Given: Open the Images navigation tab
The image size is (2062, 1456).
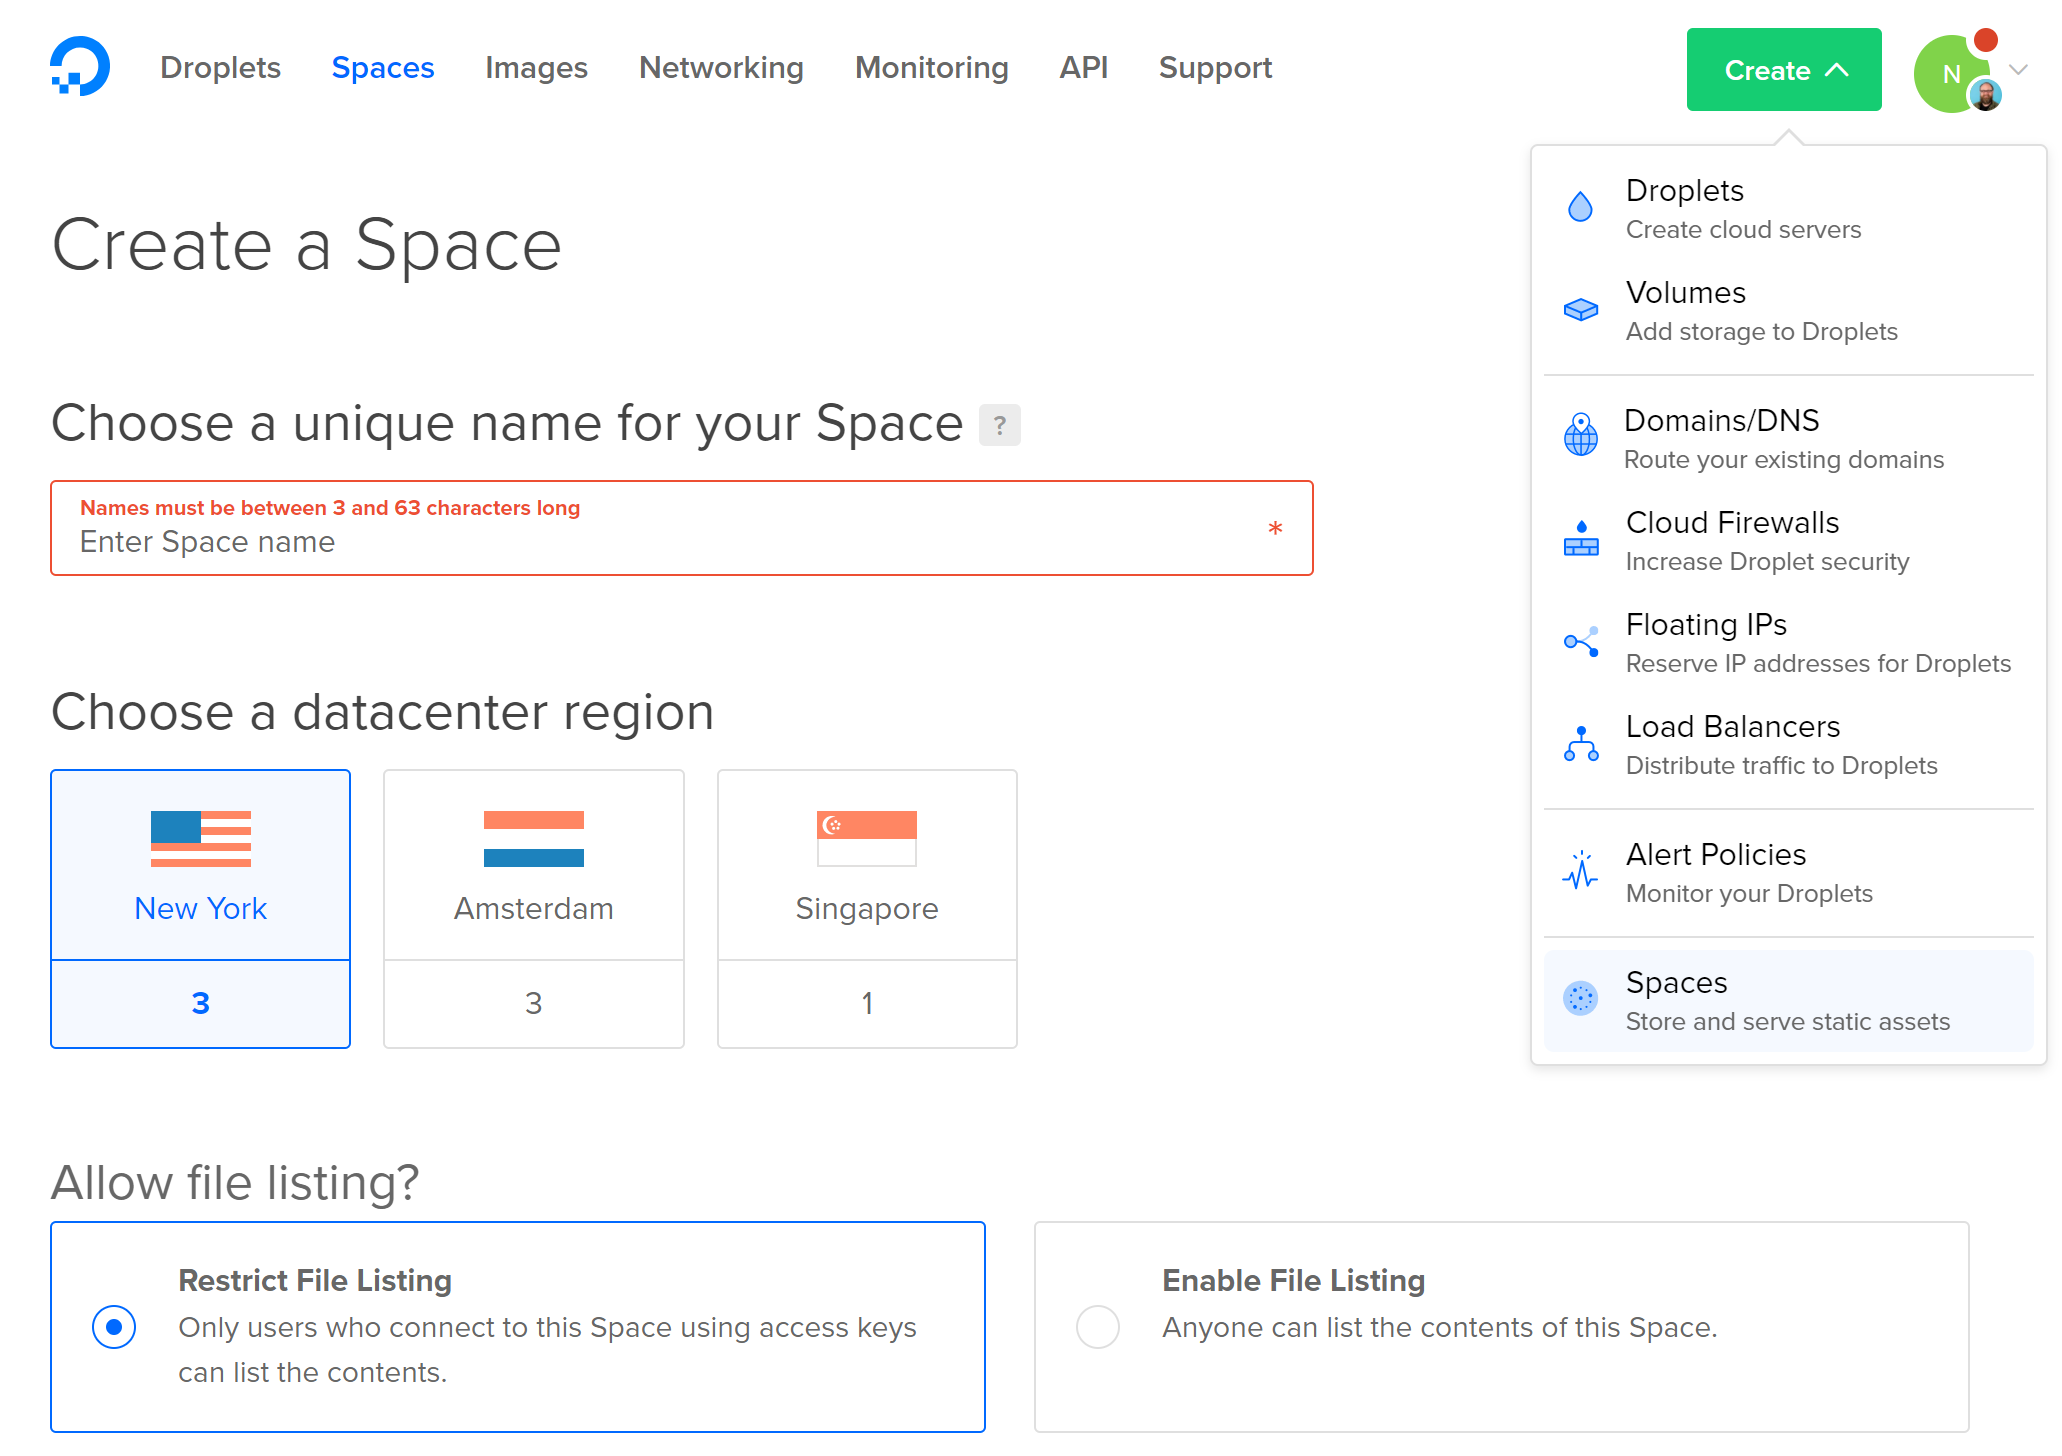Looking at the screenshot, I should pos(536,67).
